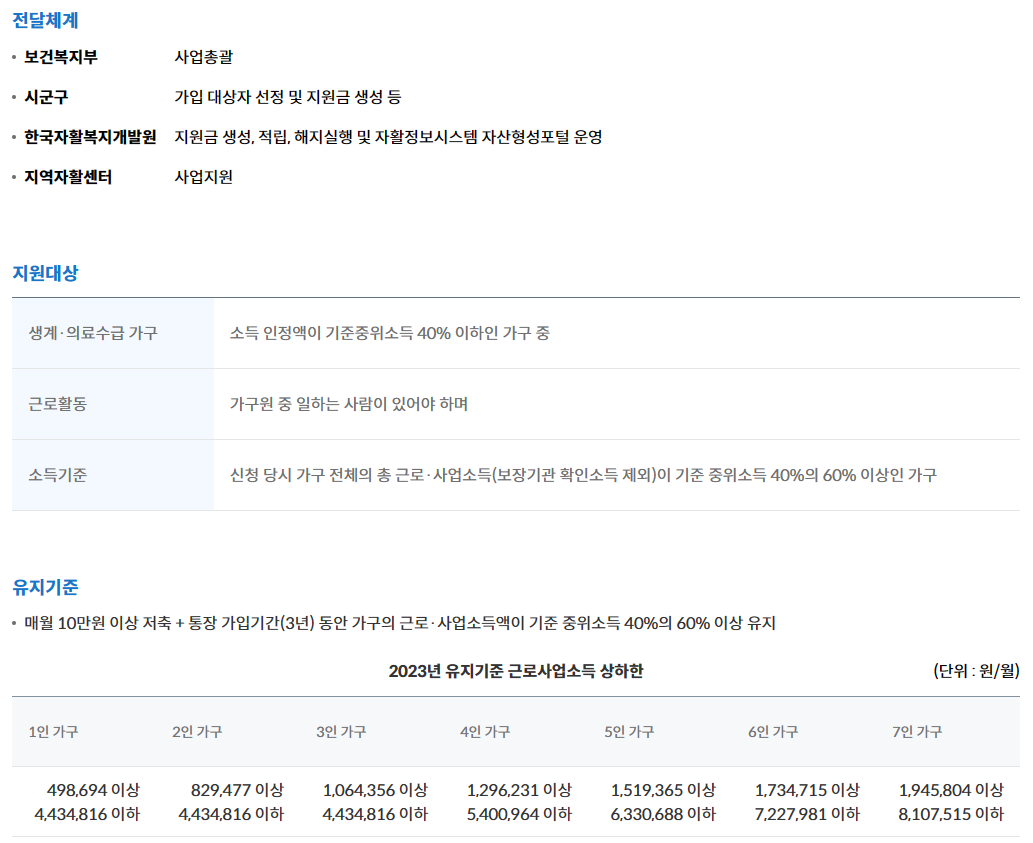Click the '1,064,356 이상' value
1033x843 pixels.
click(375, 790)
